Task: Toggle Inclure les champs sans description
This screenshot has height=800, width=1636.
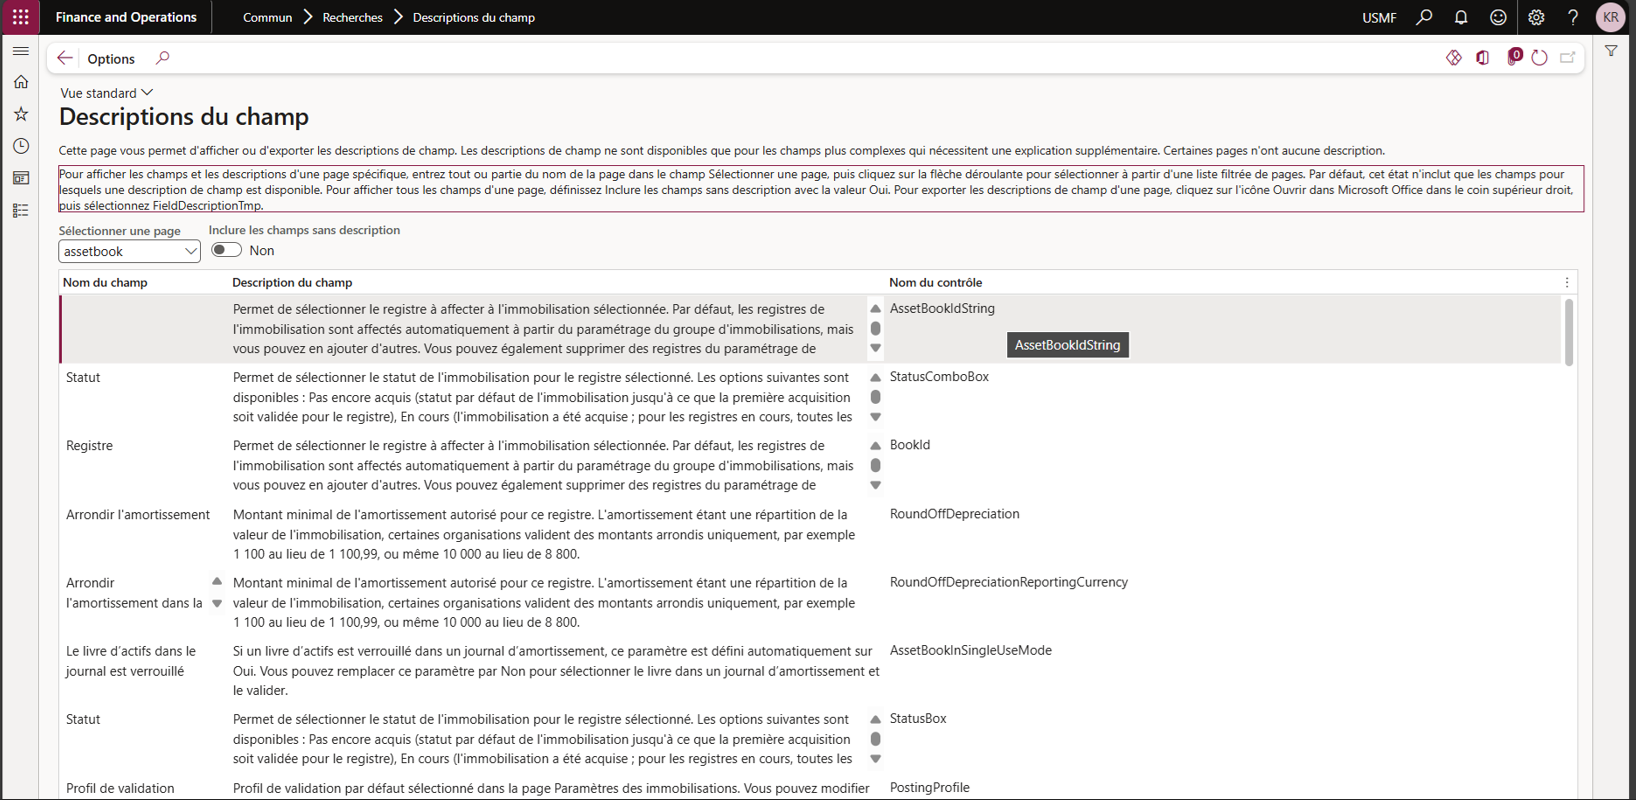Action: (x=226, y=250)
